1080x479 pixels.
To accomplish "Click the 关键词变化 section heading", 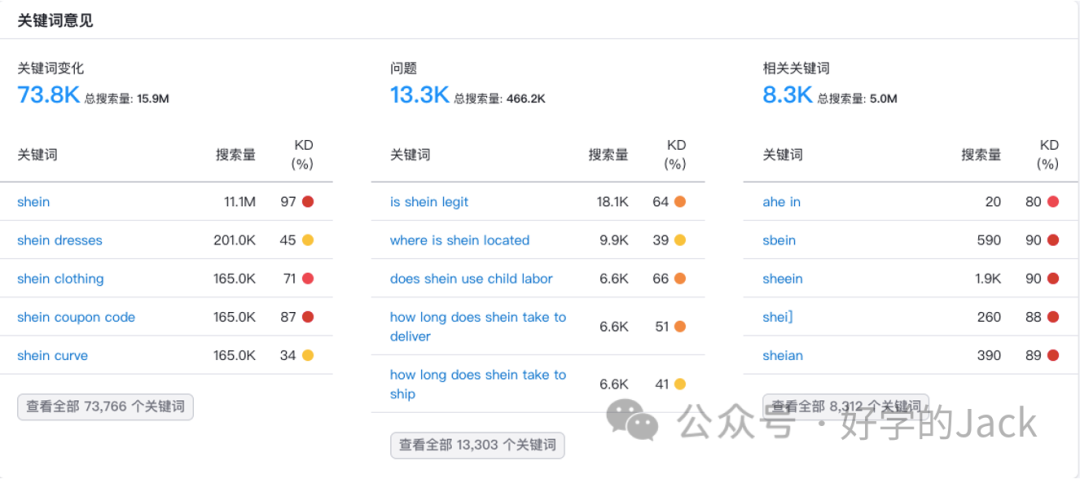I will click(x=50, y=68).
